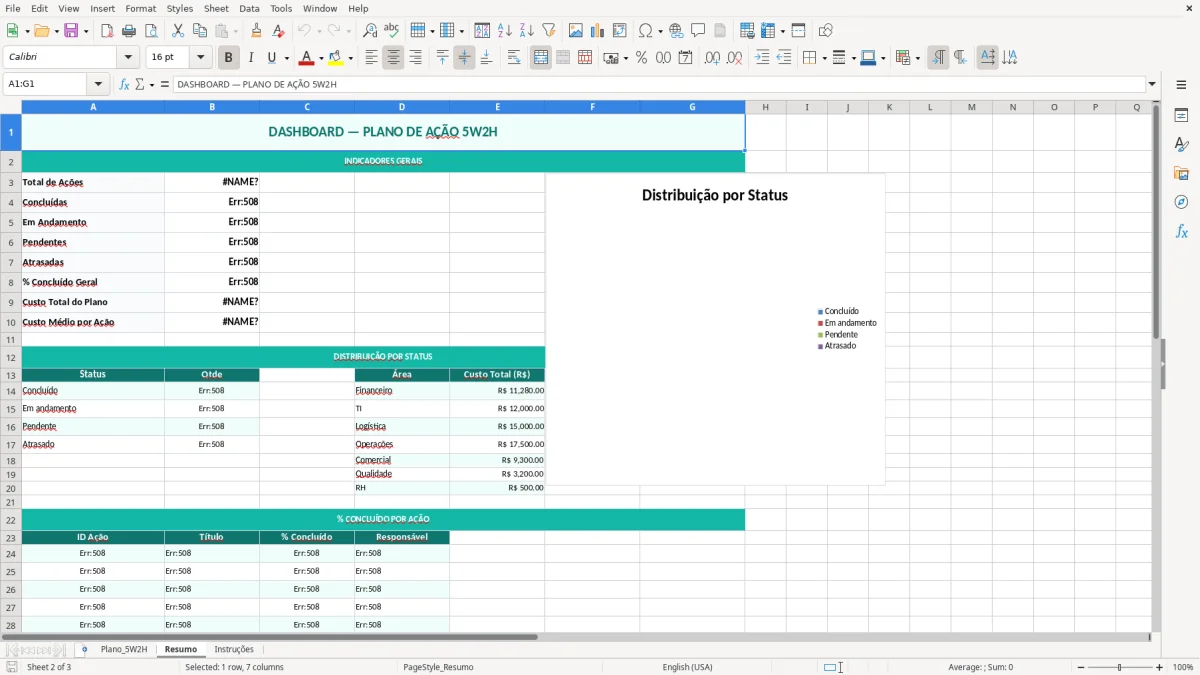Print the spreadsheet with the printer icon

pos(129,31)
